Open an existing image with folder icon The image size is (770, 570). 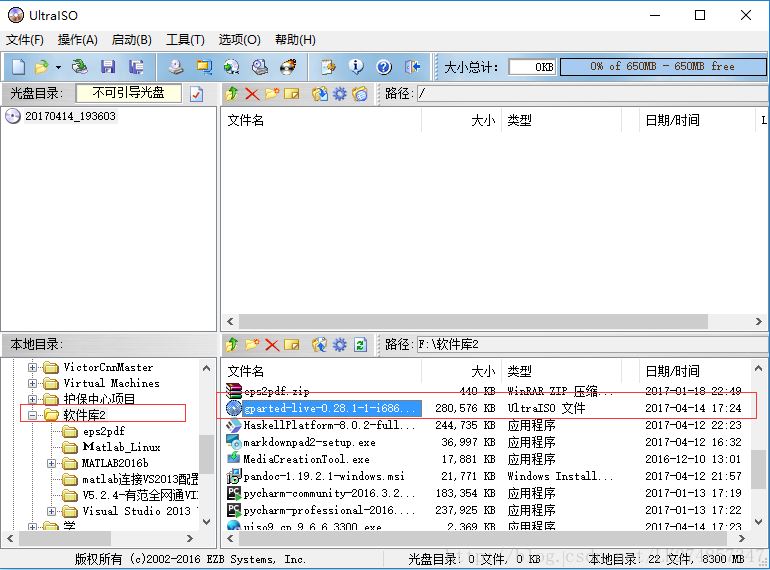click(x=42, y=67)
